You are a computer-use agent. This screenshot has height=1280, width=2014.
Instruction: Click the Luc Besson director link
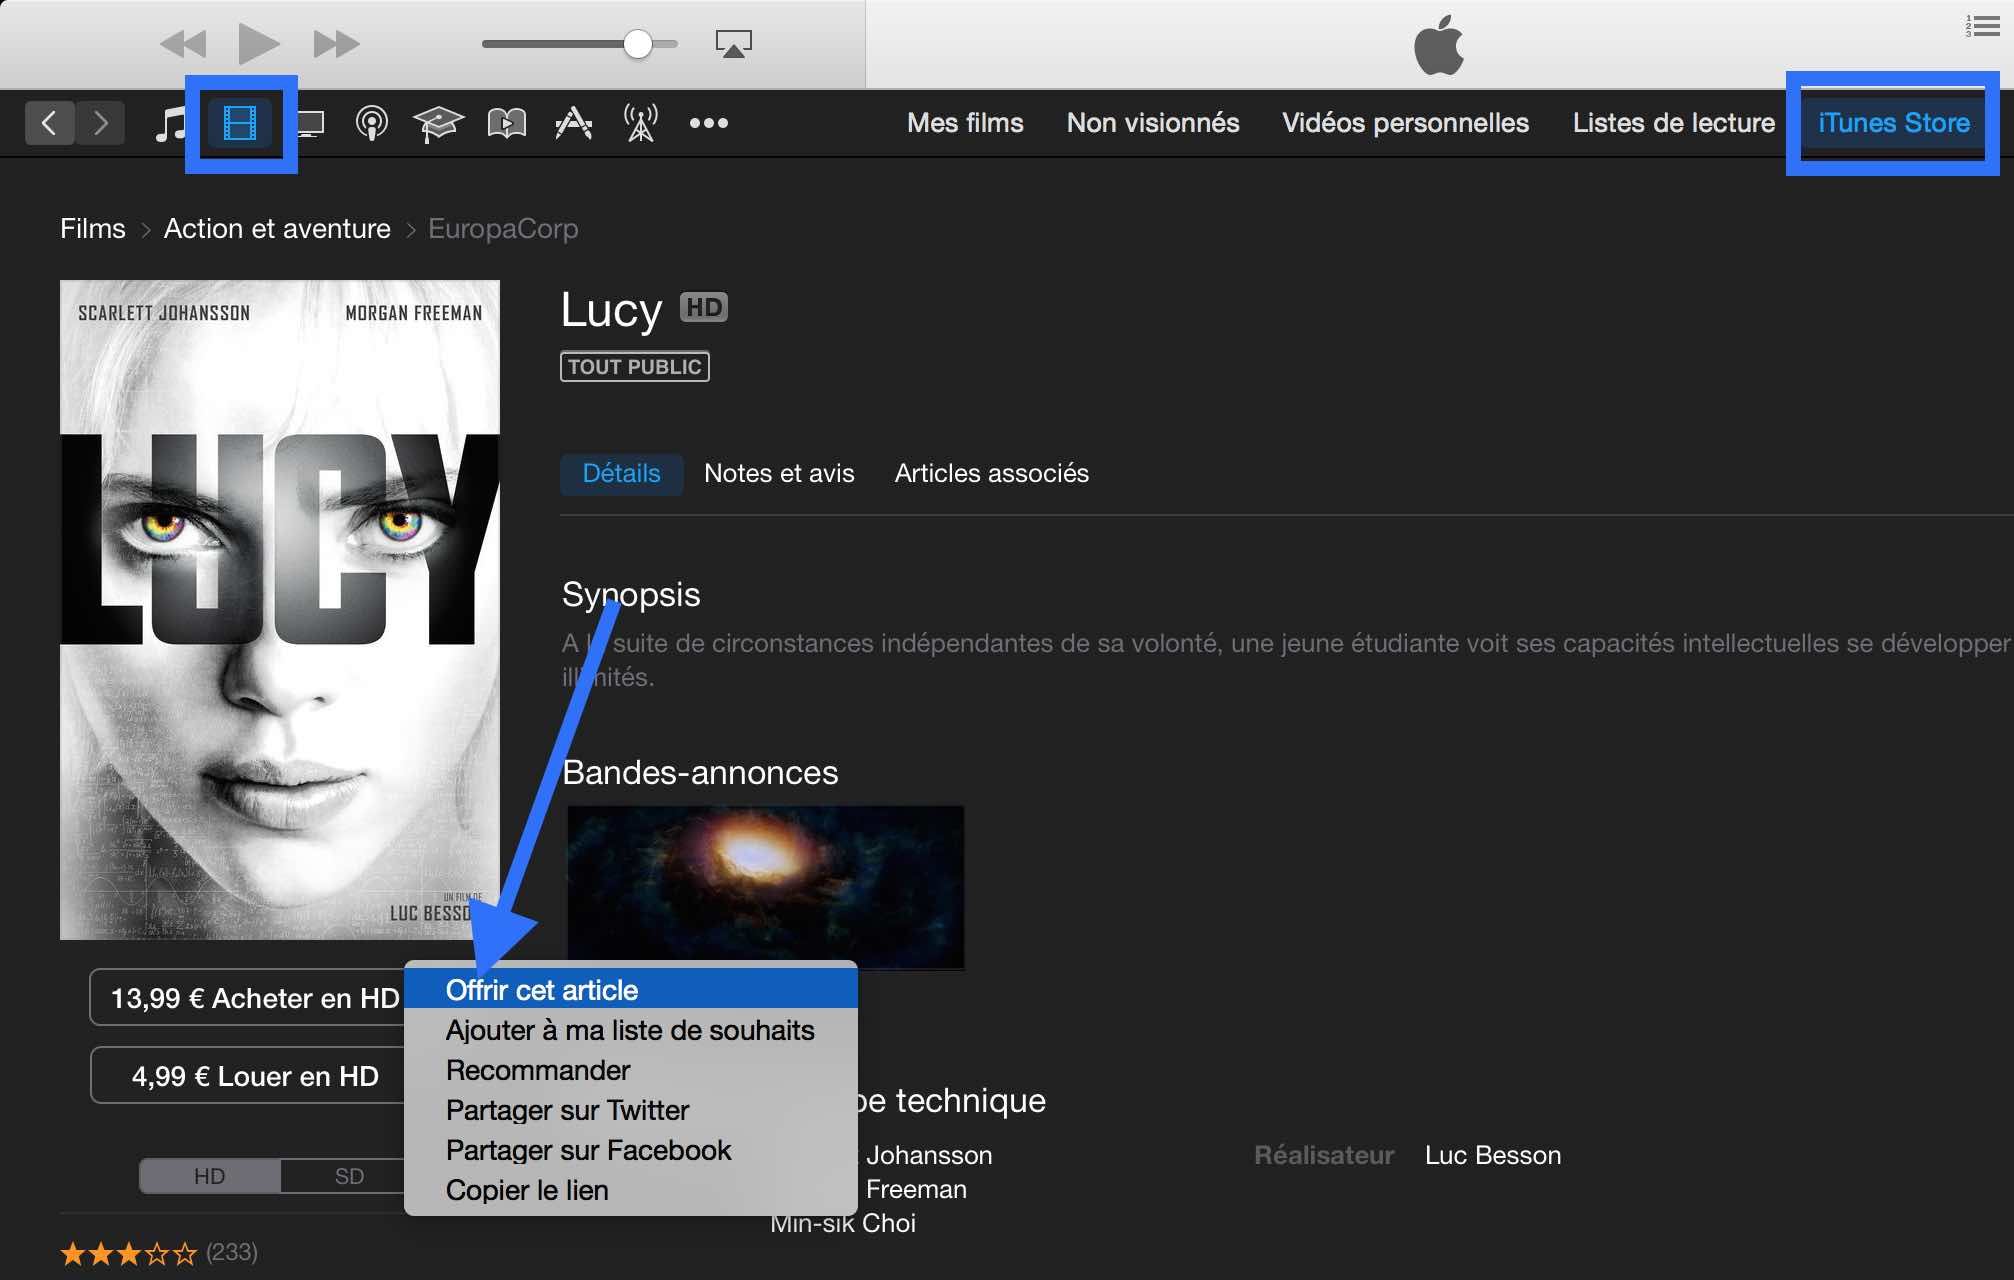coord(1493,1156)
